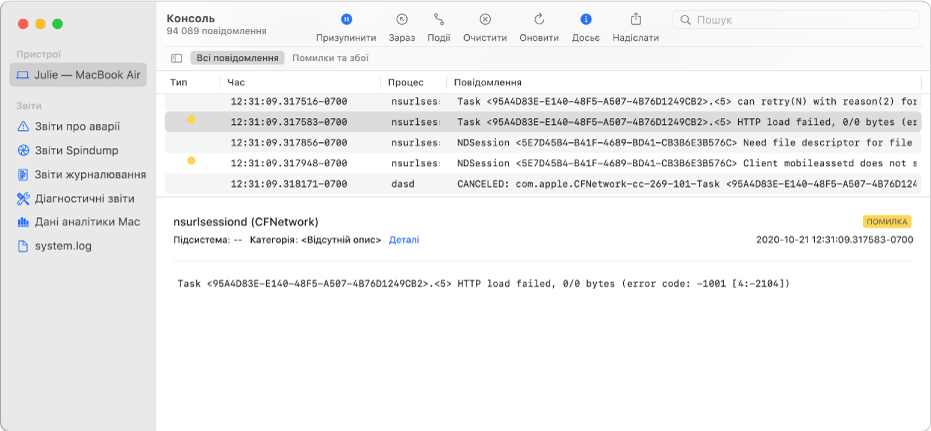Image resolution: width=931 pixels, height=431 pixels.
Task: Click the Звіти Spindump icon
Action: click(x=23, y=150)
